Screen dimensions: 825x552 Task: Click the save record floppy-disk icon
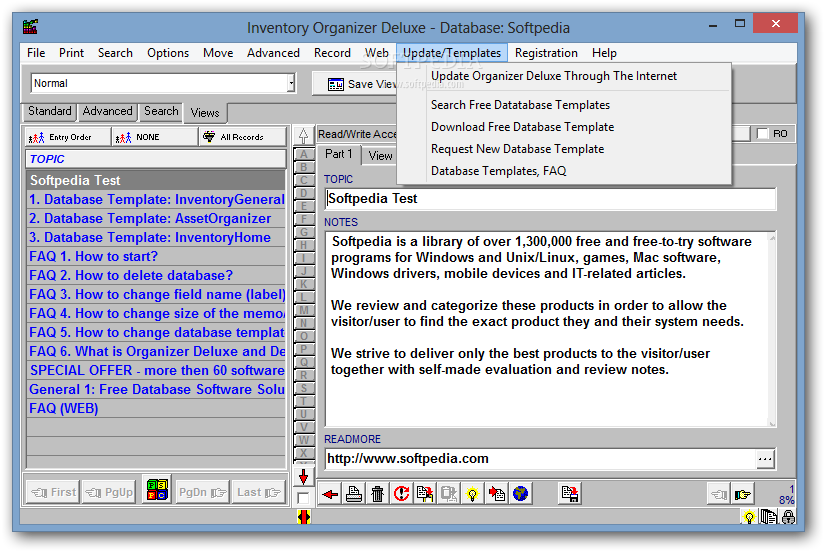[570, 494]
